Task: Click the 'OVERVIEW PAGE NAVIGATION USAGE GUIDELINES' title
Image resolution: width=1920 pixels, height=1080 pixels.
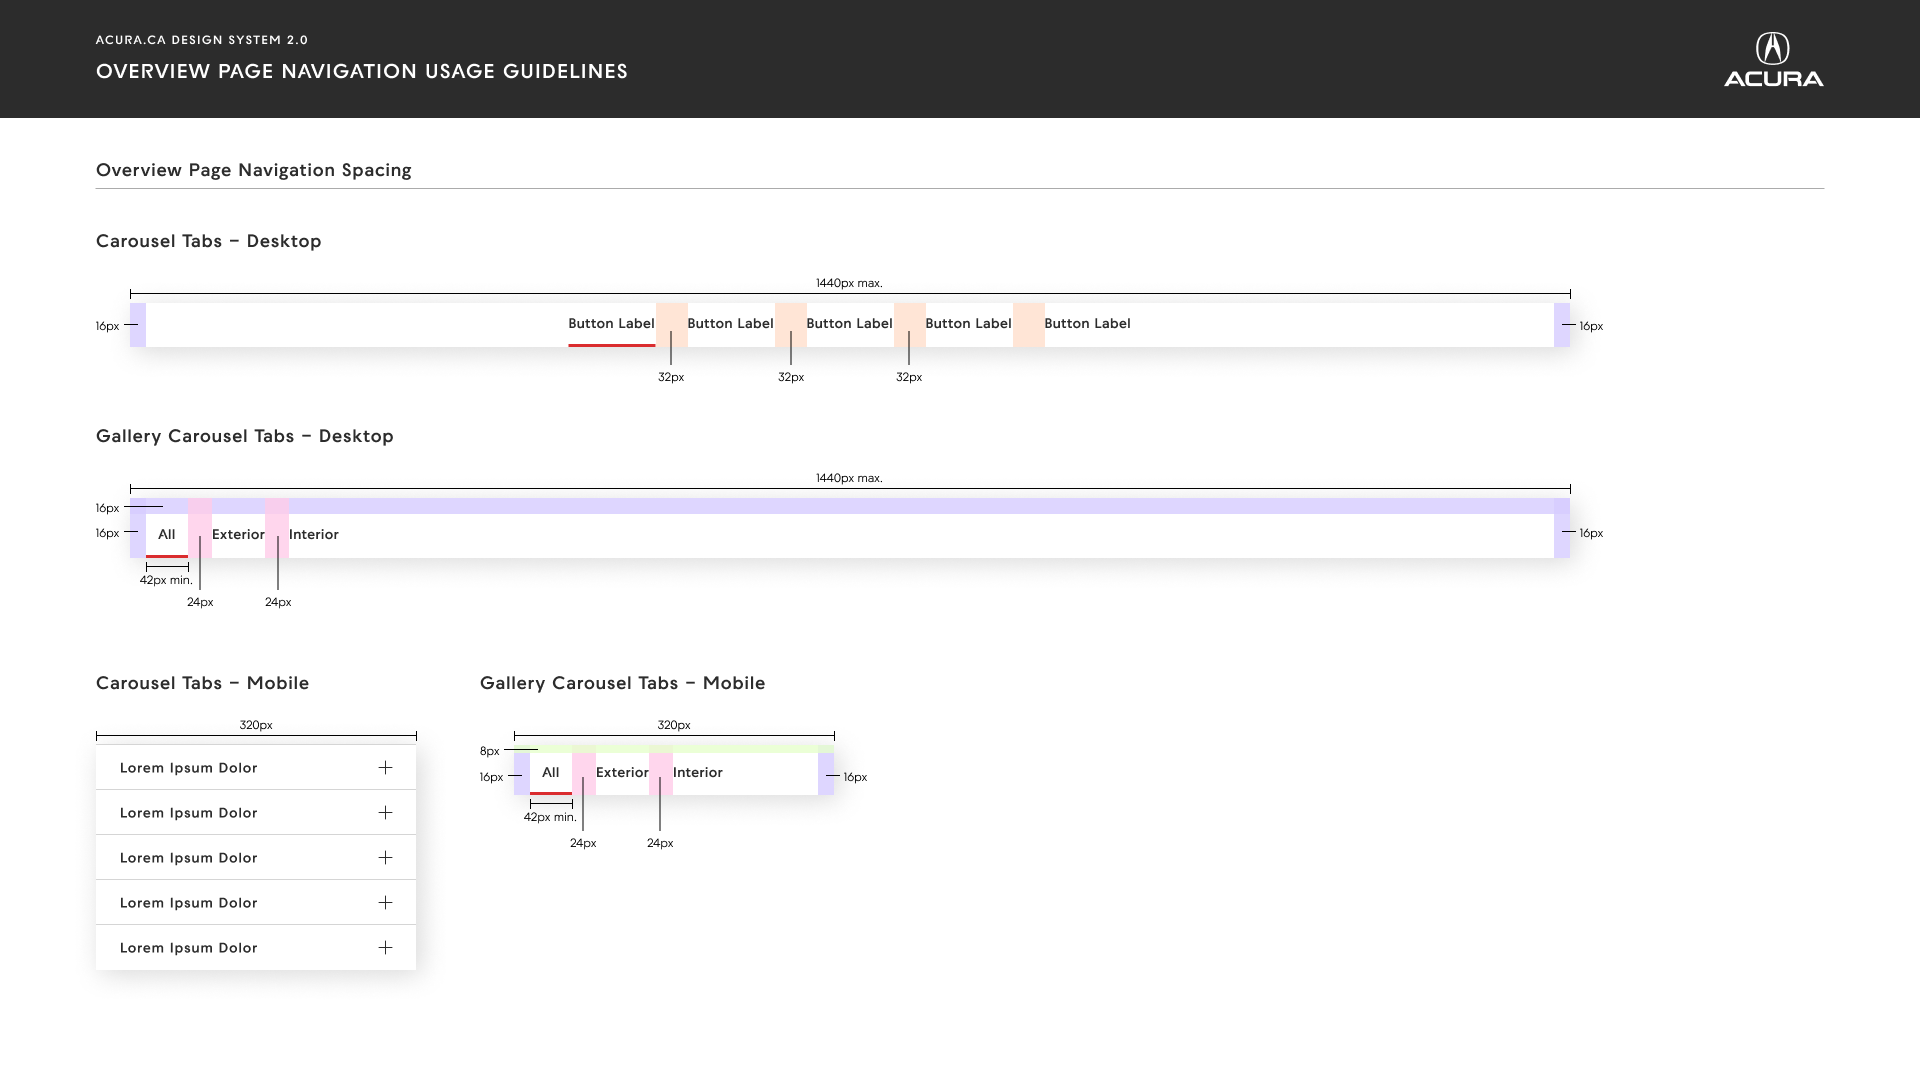Action: coord(362,71)
